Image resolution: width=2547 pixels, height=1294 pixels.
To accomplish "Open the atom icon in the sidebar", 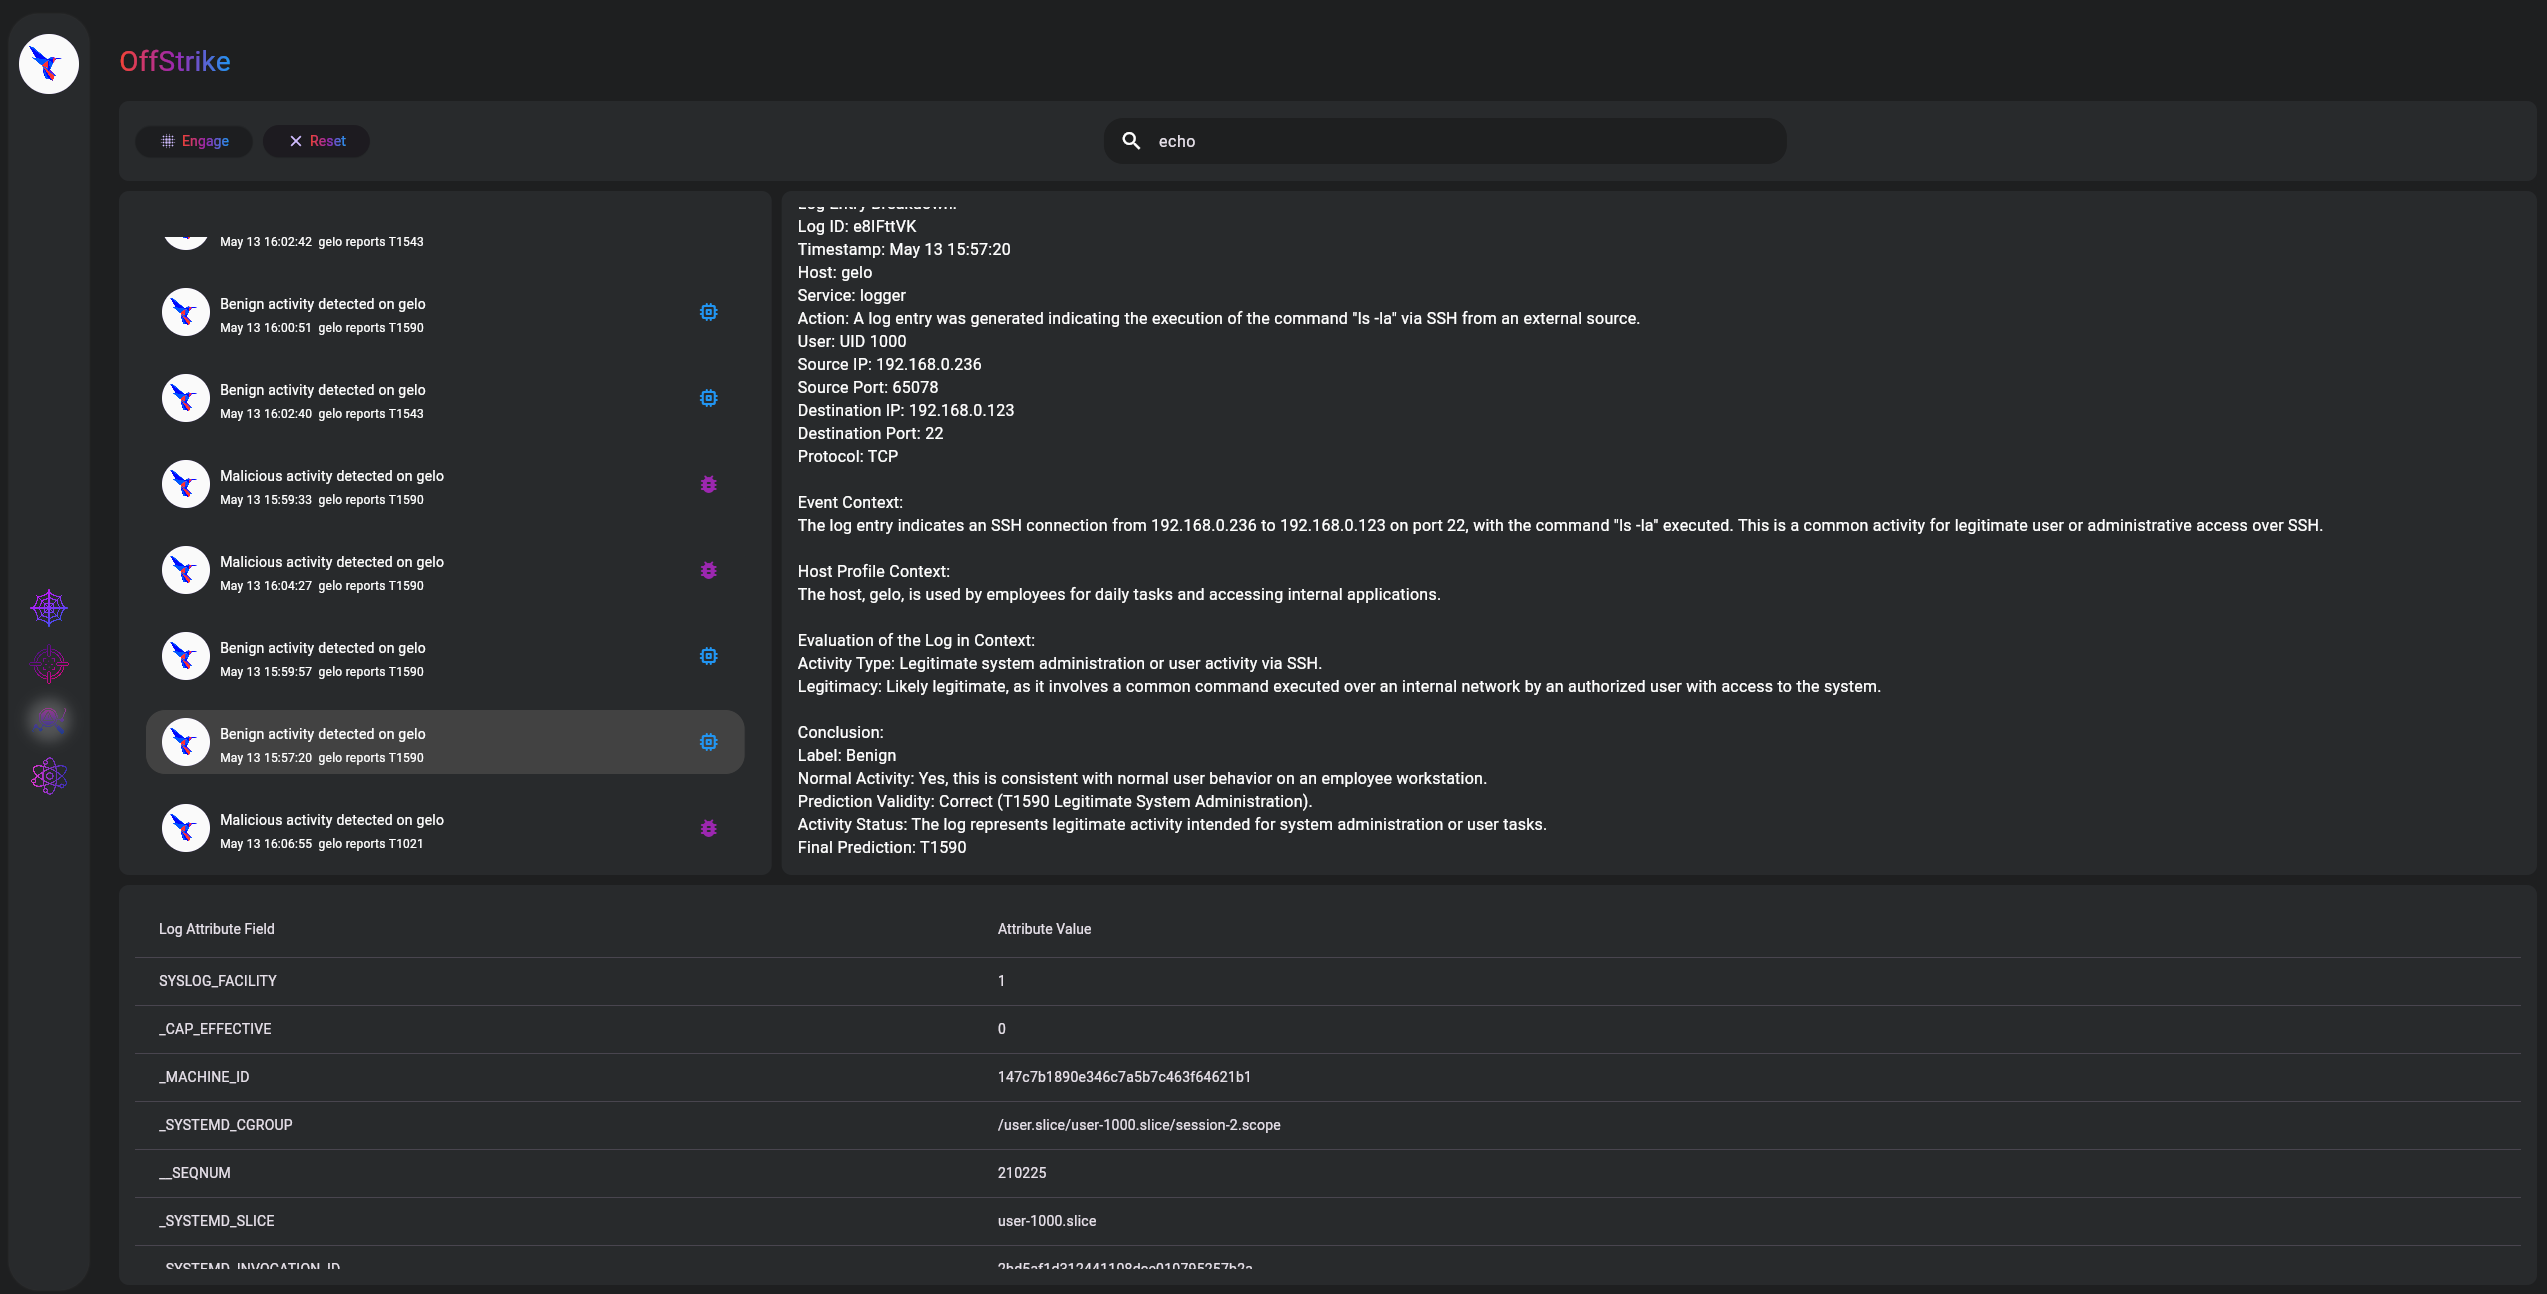I will pos(49,776).
